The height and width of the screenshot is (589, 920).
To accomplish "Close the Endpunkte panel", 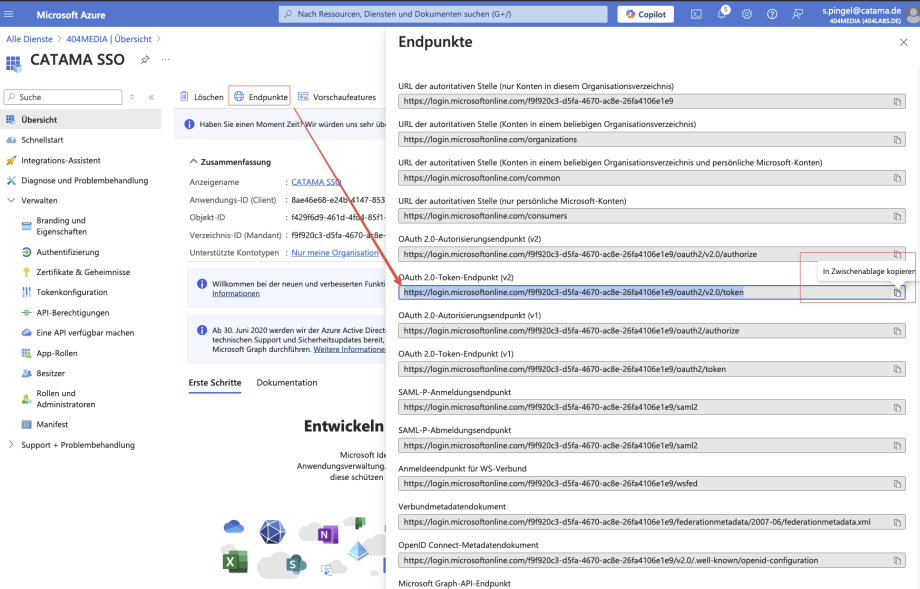I will [x=903, y=42].
